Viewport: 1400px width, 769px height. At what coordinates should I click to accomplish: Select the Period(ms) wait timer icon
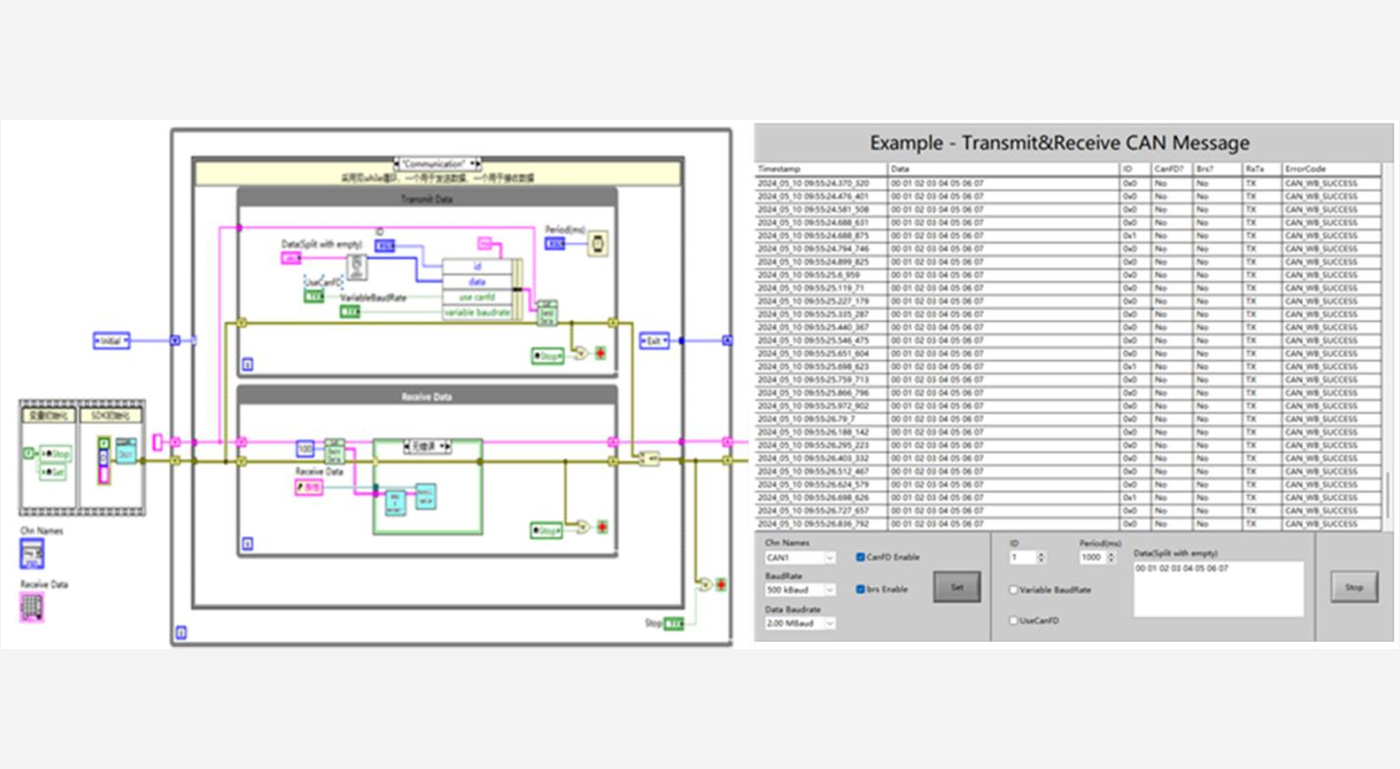tap(597, 244)
